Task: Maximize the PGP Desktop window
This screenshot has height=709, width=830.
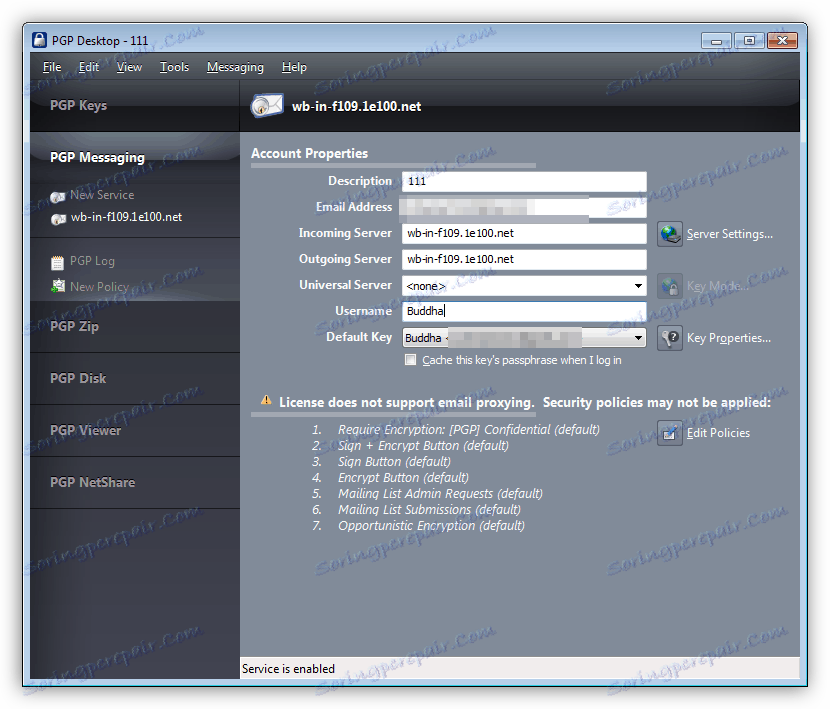Action: pos(749,41)
